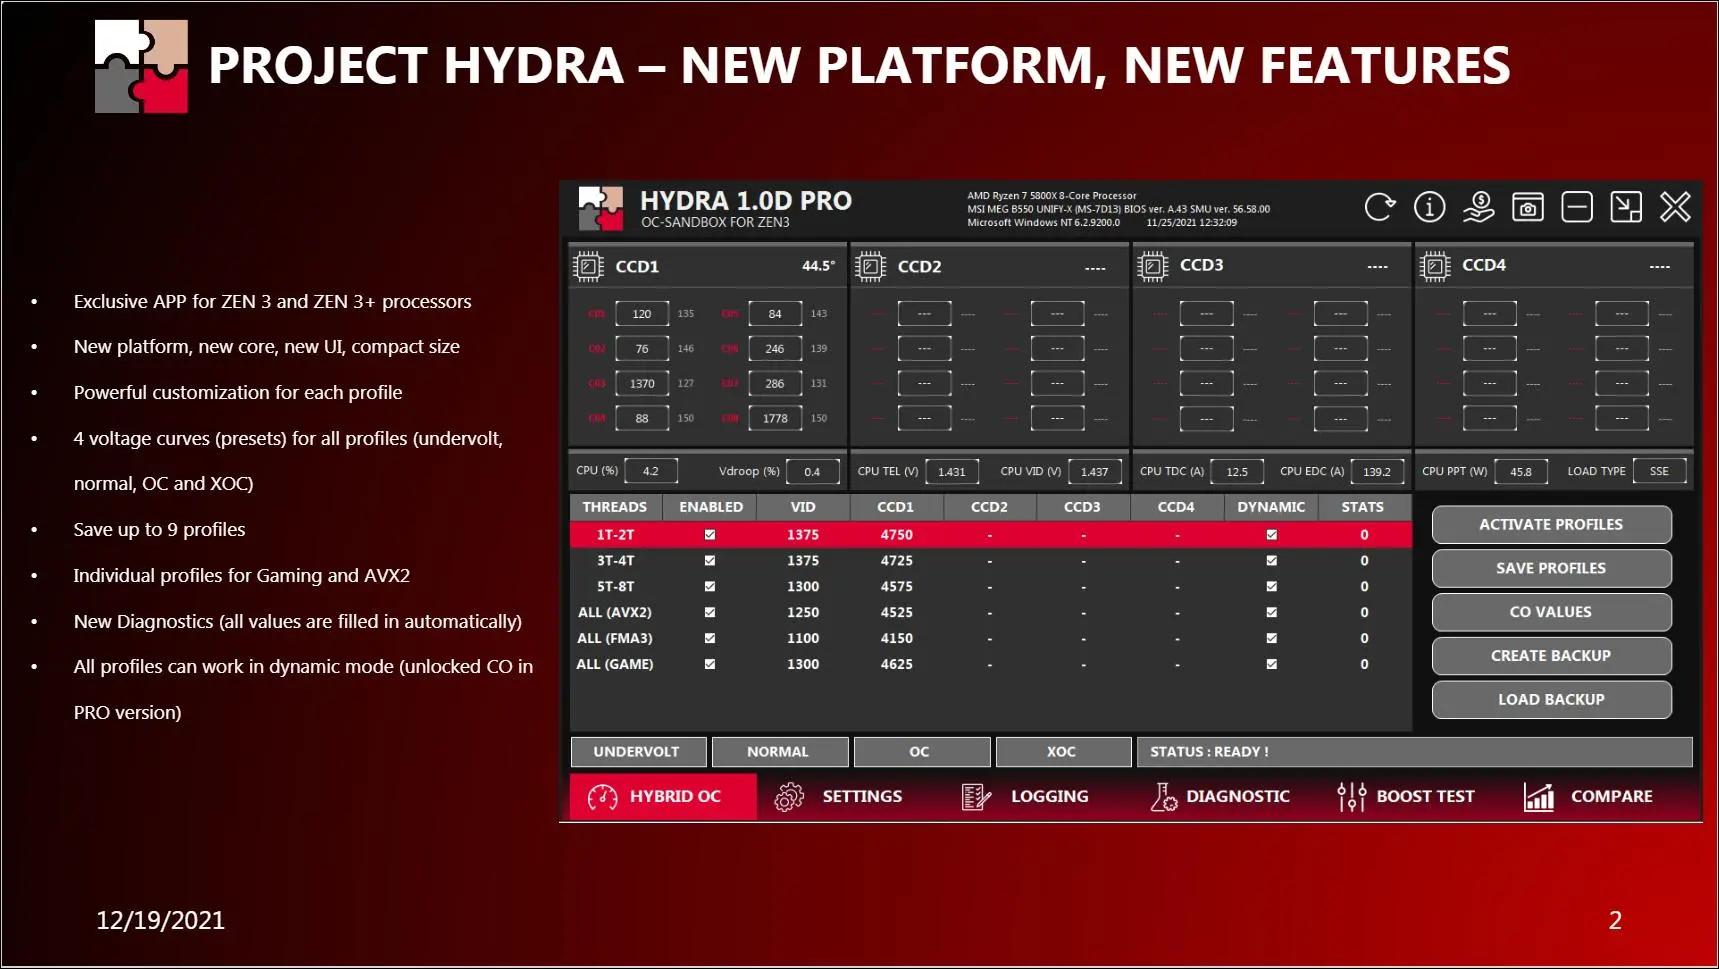Toggle ENABLED checkbox for 1T-2T row
Viewport: 1719px width, 969px height.
[x=710, y=535]
